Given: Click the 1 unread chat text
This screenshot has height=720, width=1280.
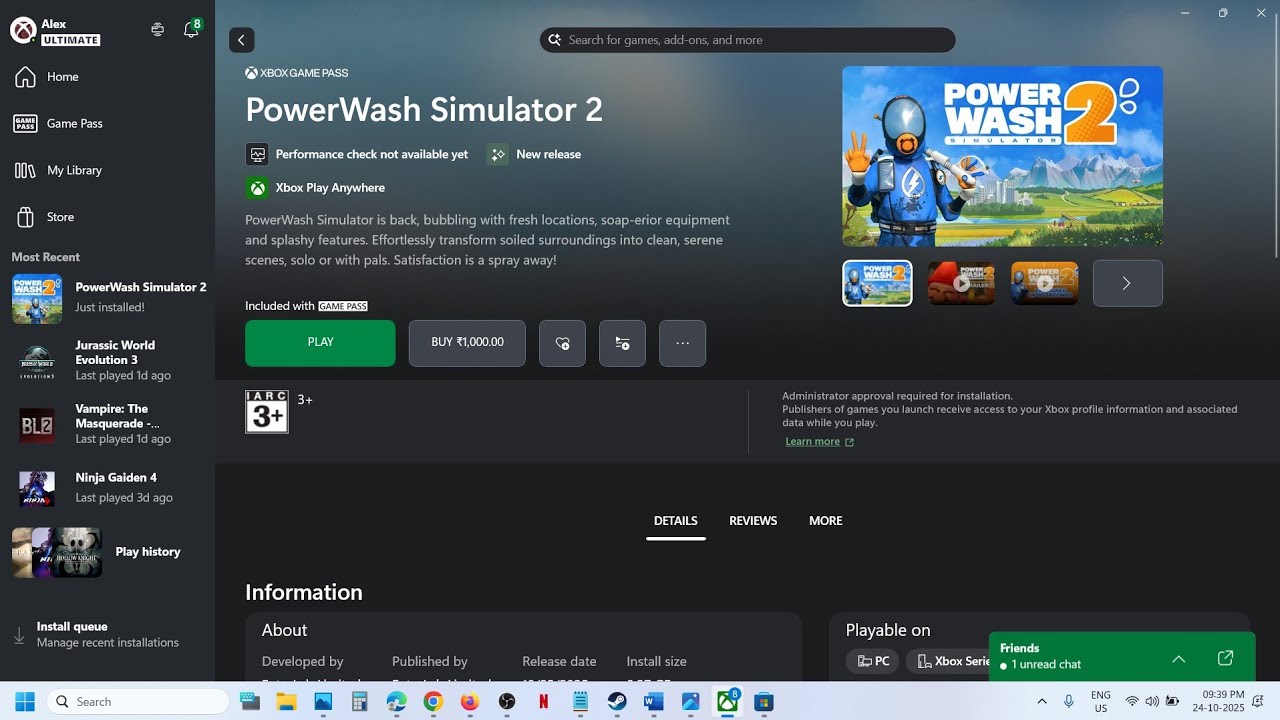Looking at the screenshot, I should tap(1046, 665).
